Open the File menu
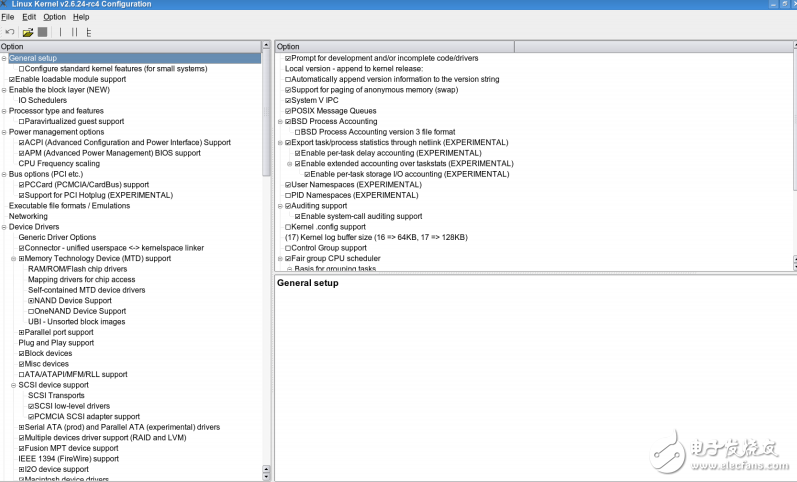 [8, 17]
